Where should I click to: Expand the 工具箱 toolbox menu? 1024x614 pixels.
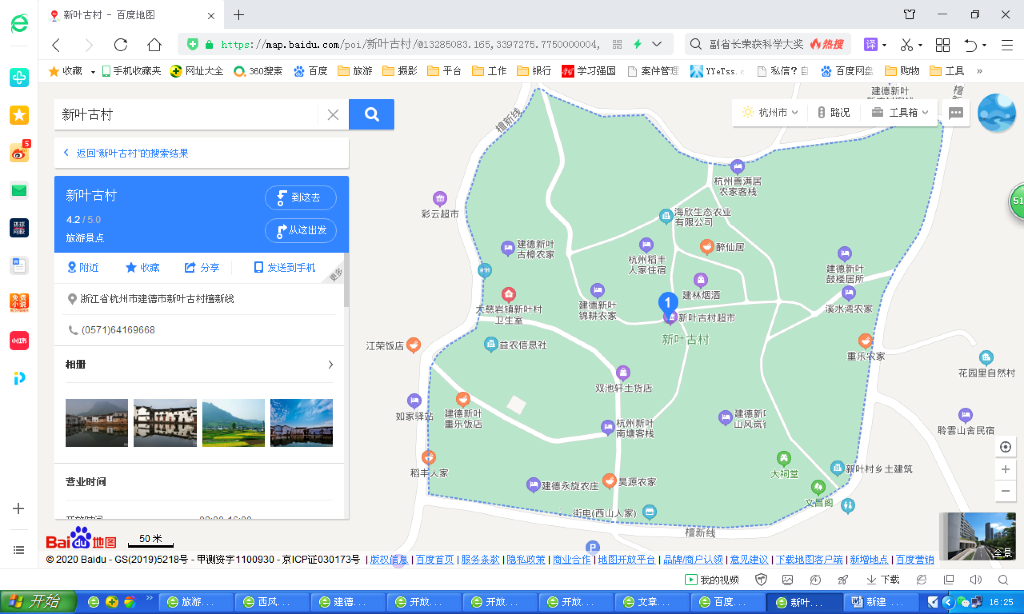pos(900,112)
